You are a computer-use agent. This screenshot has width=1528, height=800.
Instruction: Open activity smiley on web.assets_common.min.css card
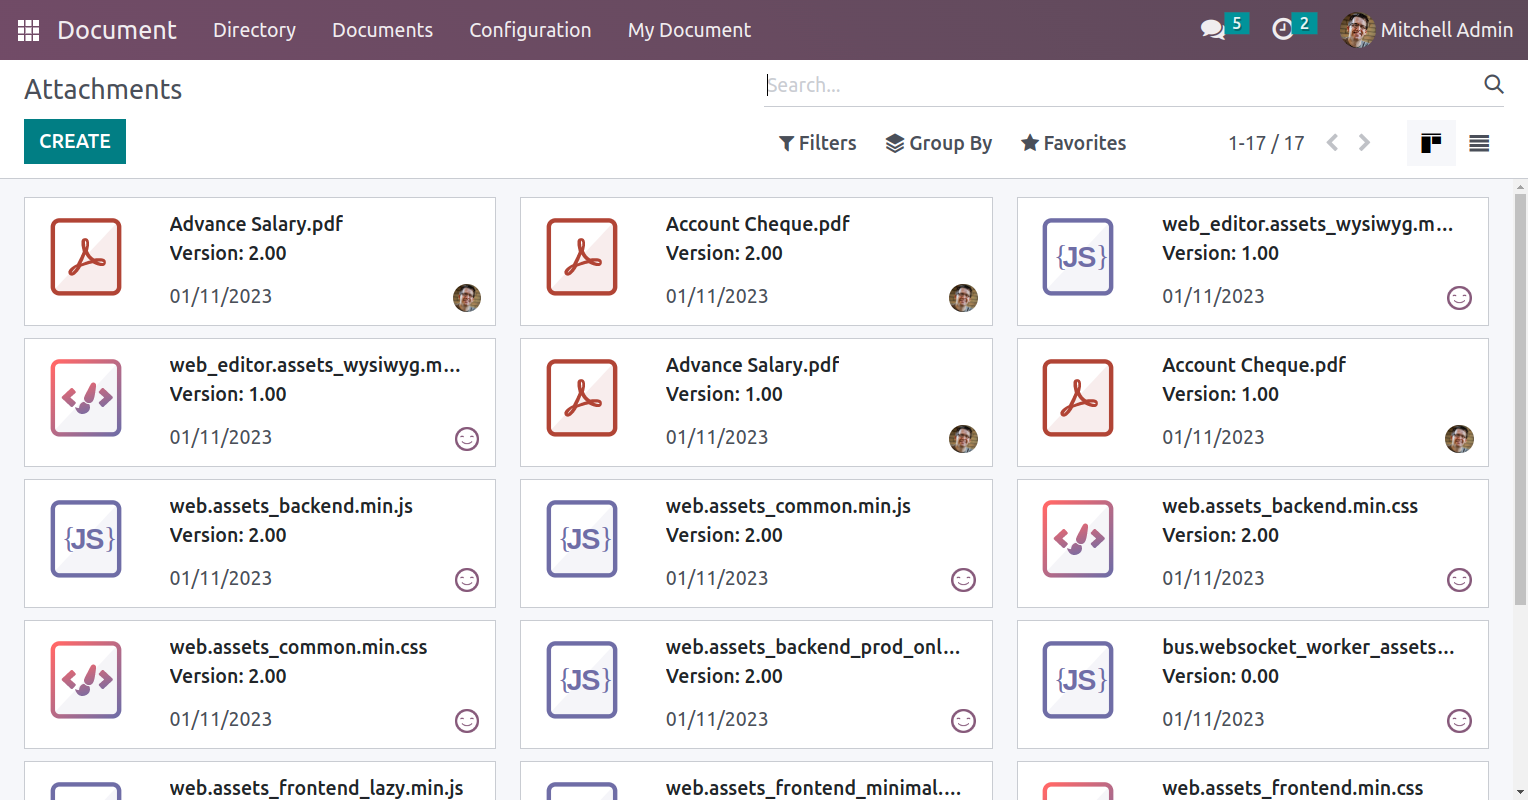point(467,721)
